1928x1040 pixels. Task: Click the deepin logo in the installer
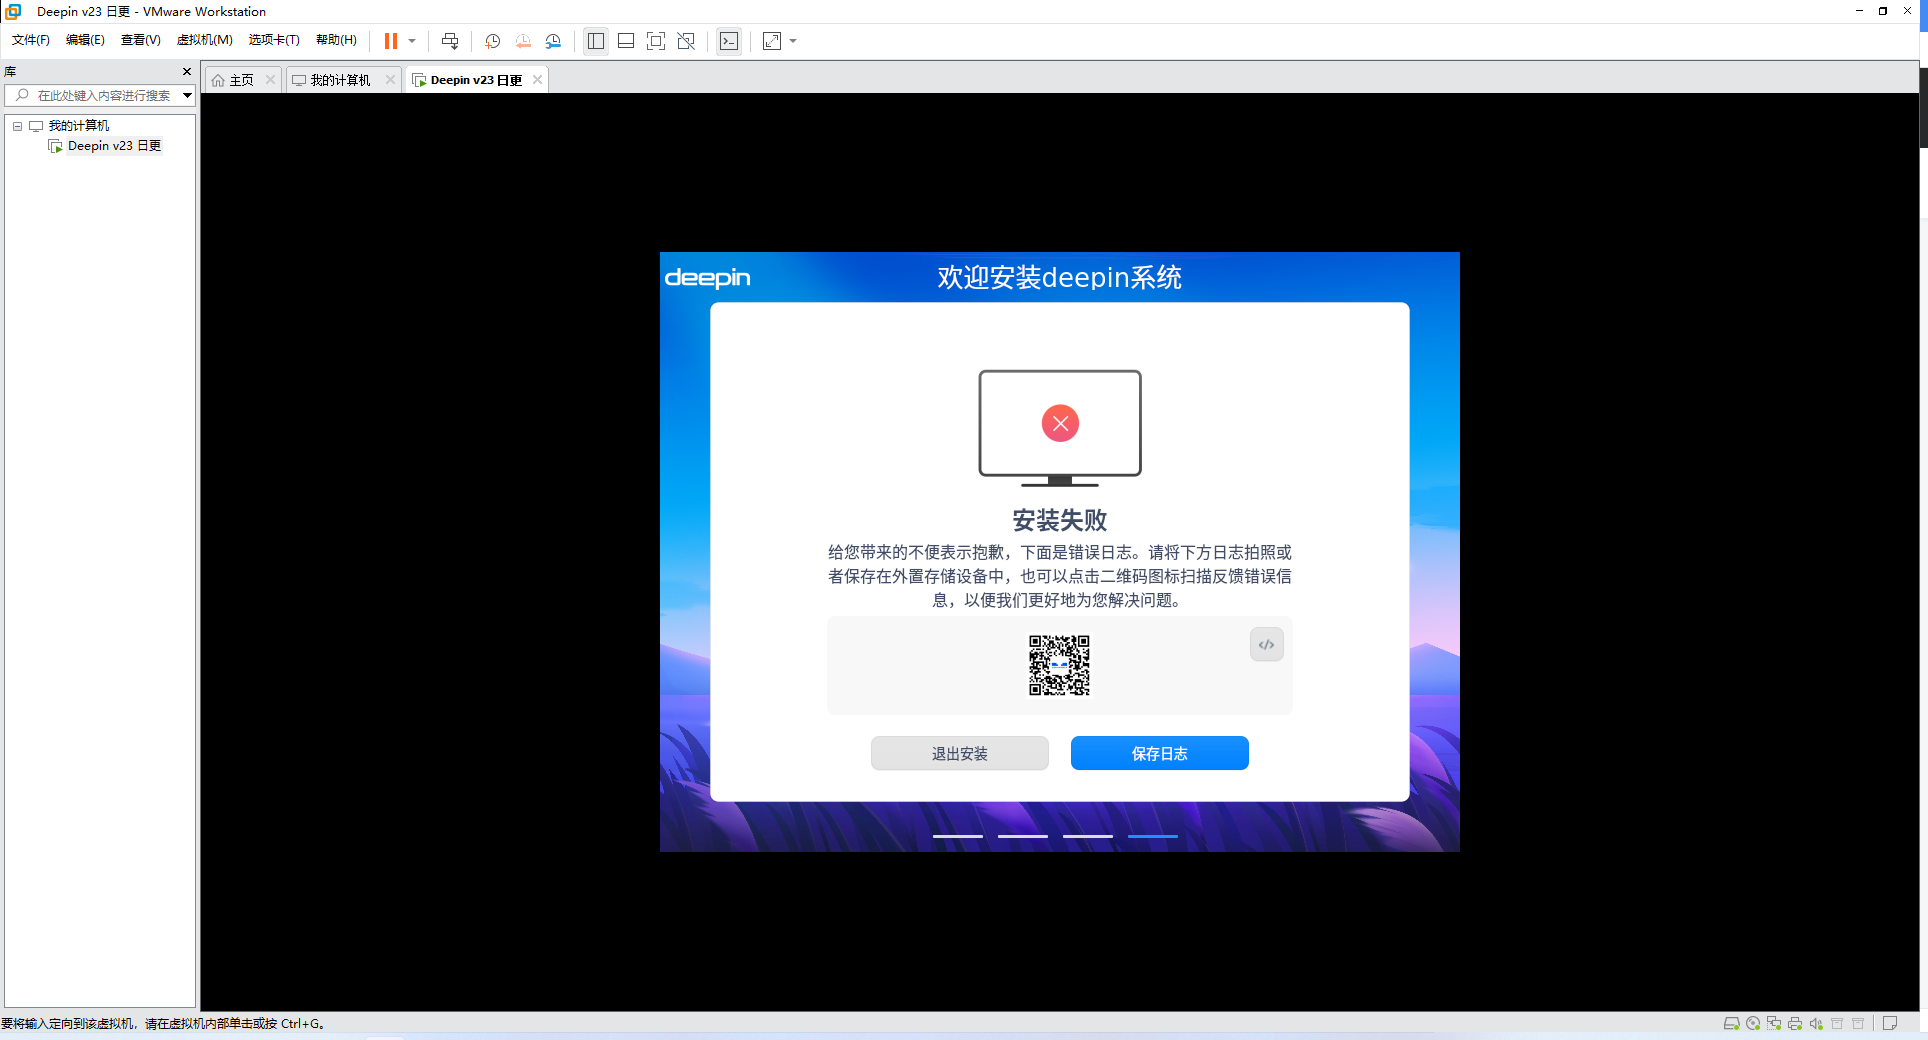pos(708,278)
